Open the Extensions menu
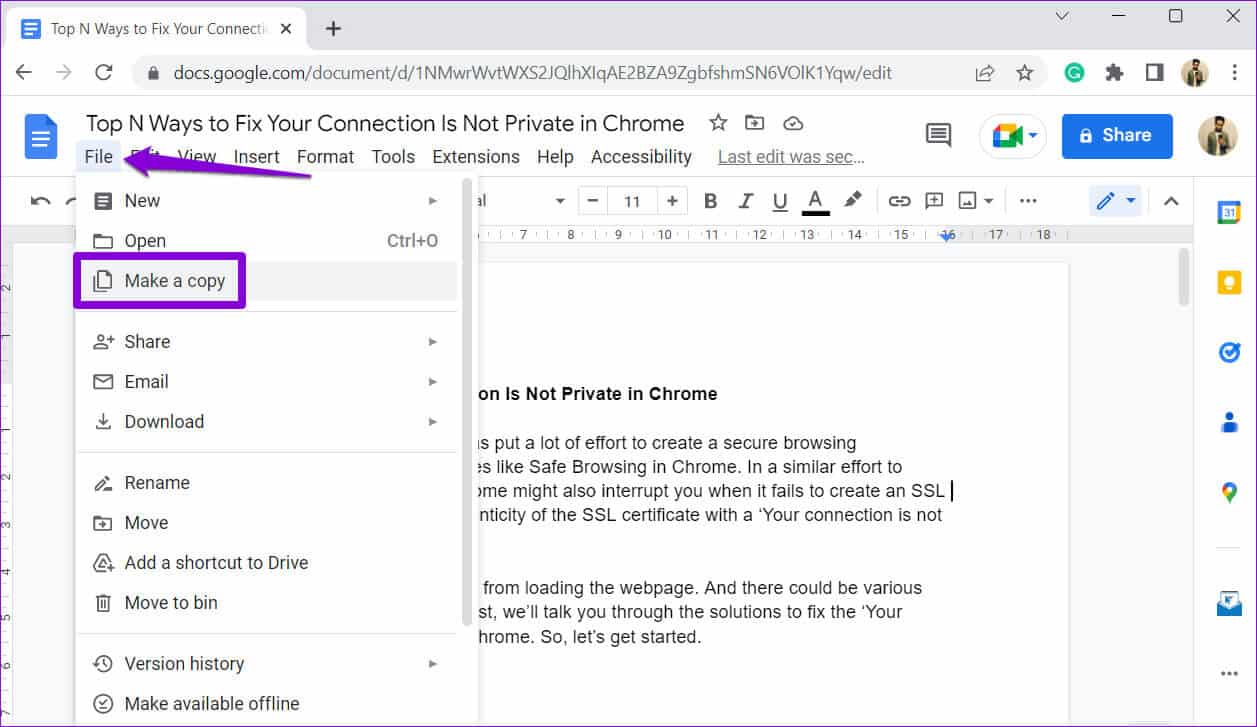 tap(475, 157)
